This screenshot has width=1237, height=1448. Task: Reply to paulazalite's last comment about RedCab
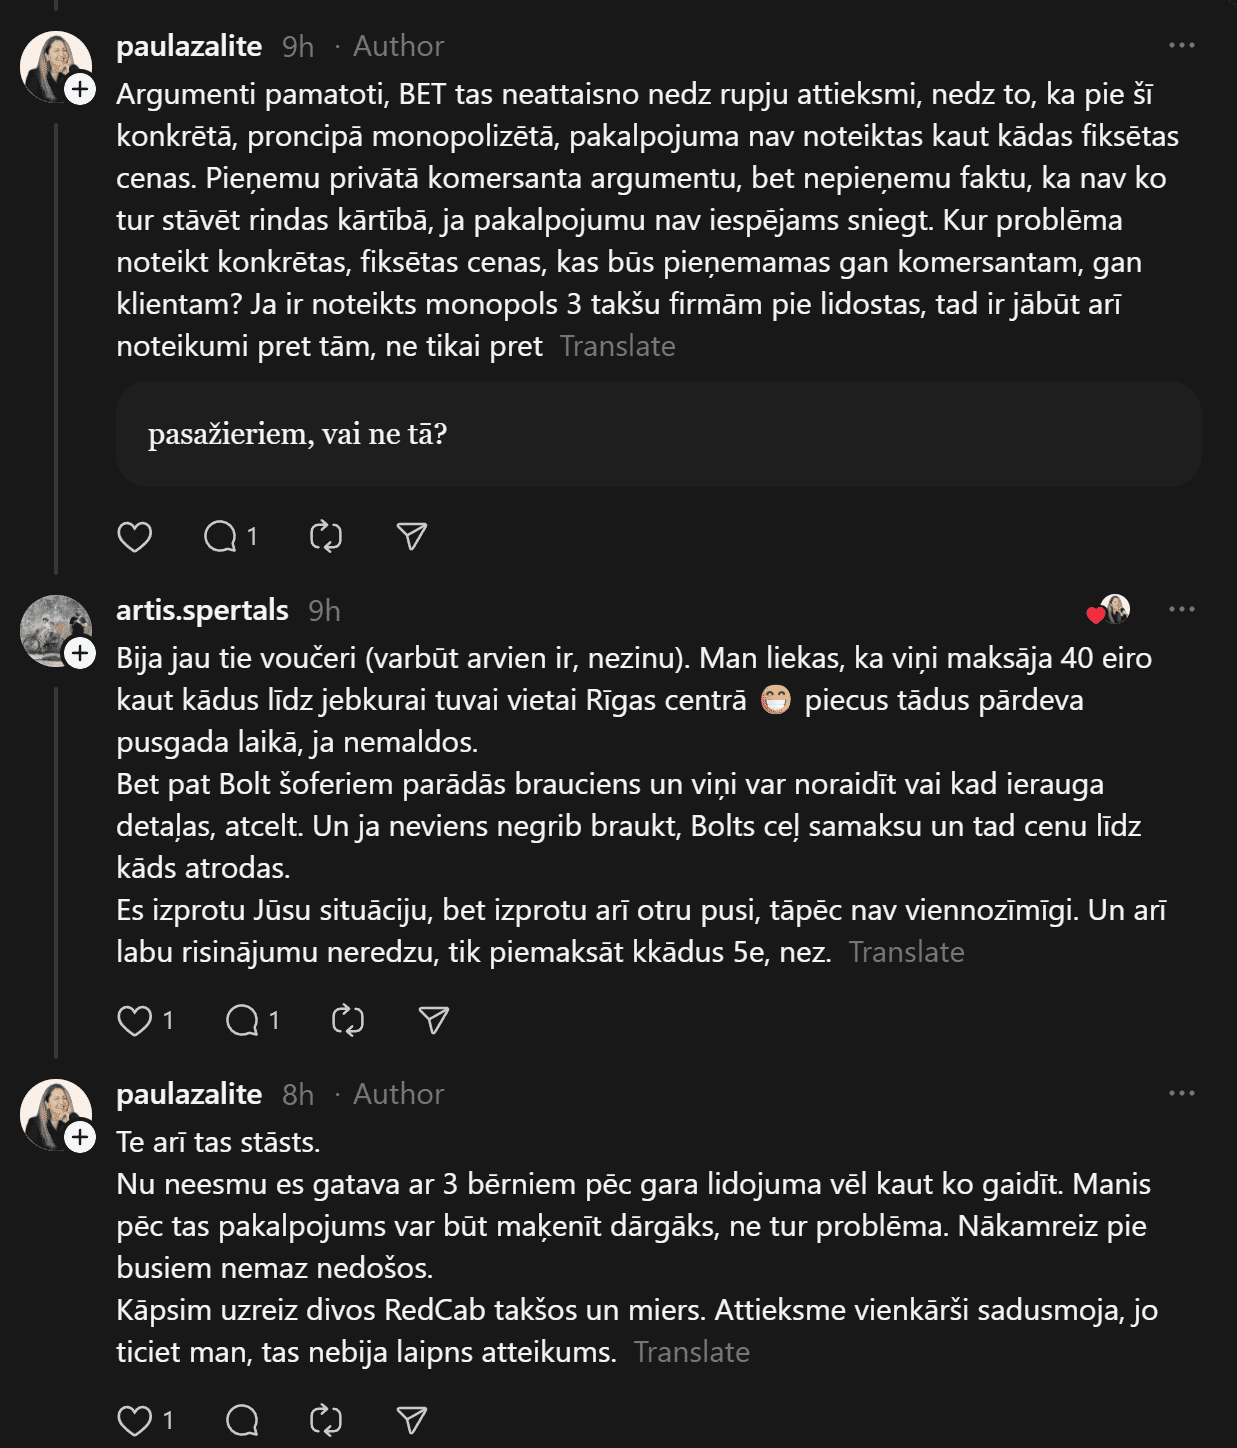243,1420
